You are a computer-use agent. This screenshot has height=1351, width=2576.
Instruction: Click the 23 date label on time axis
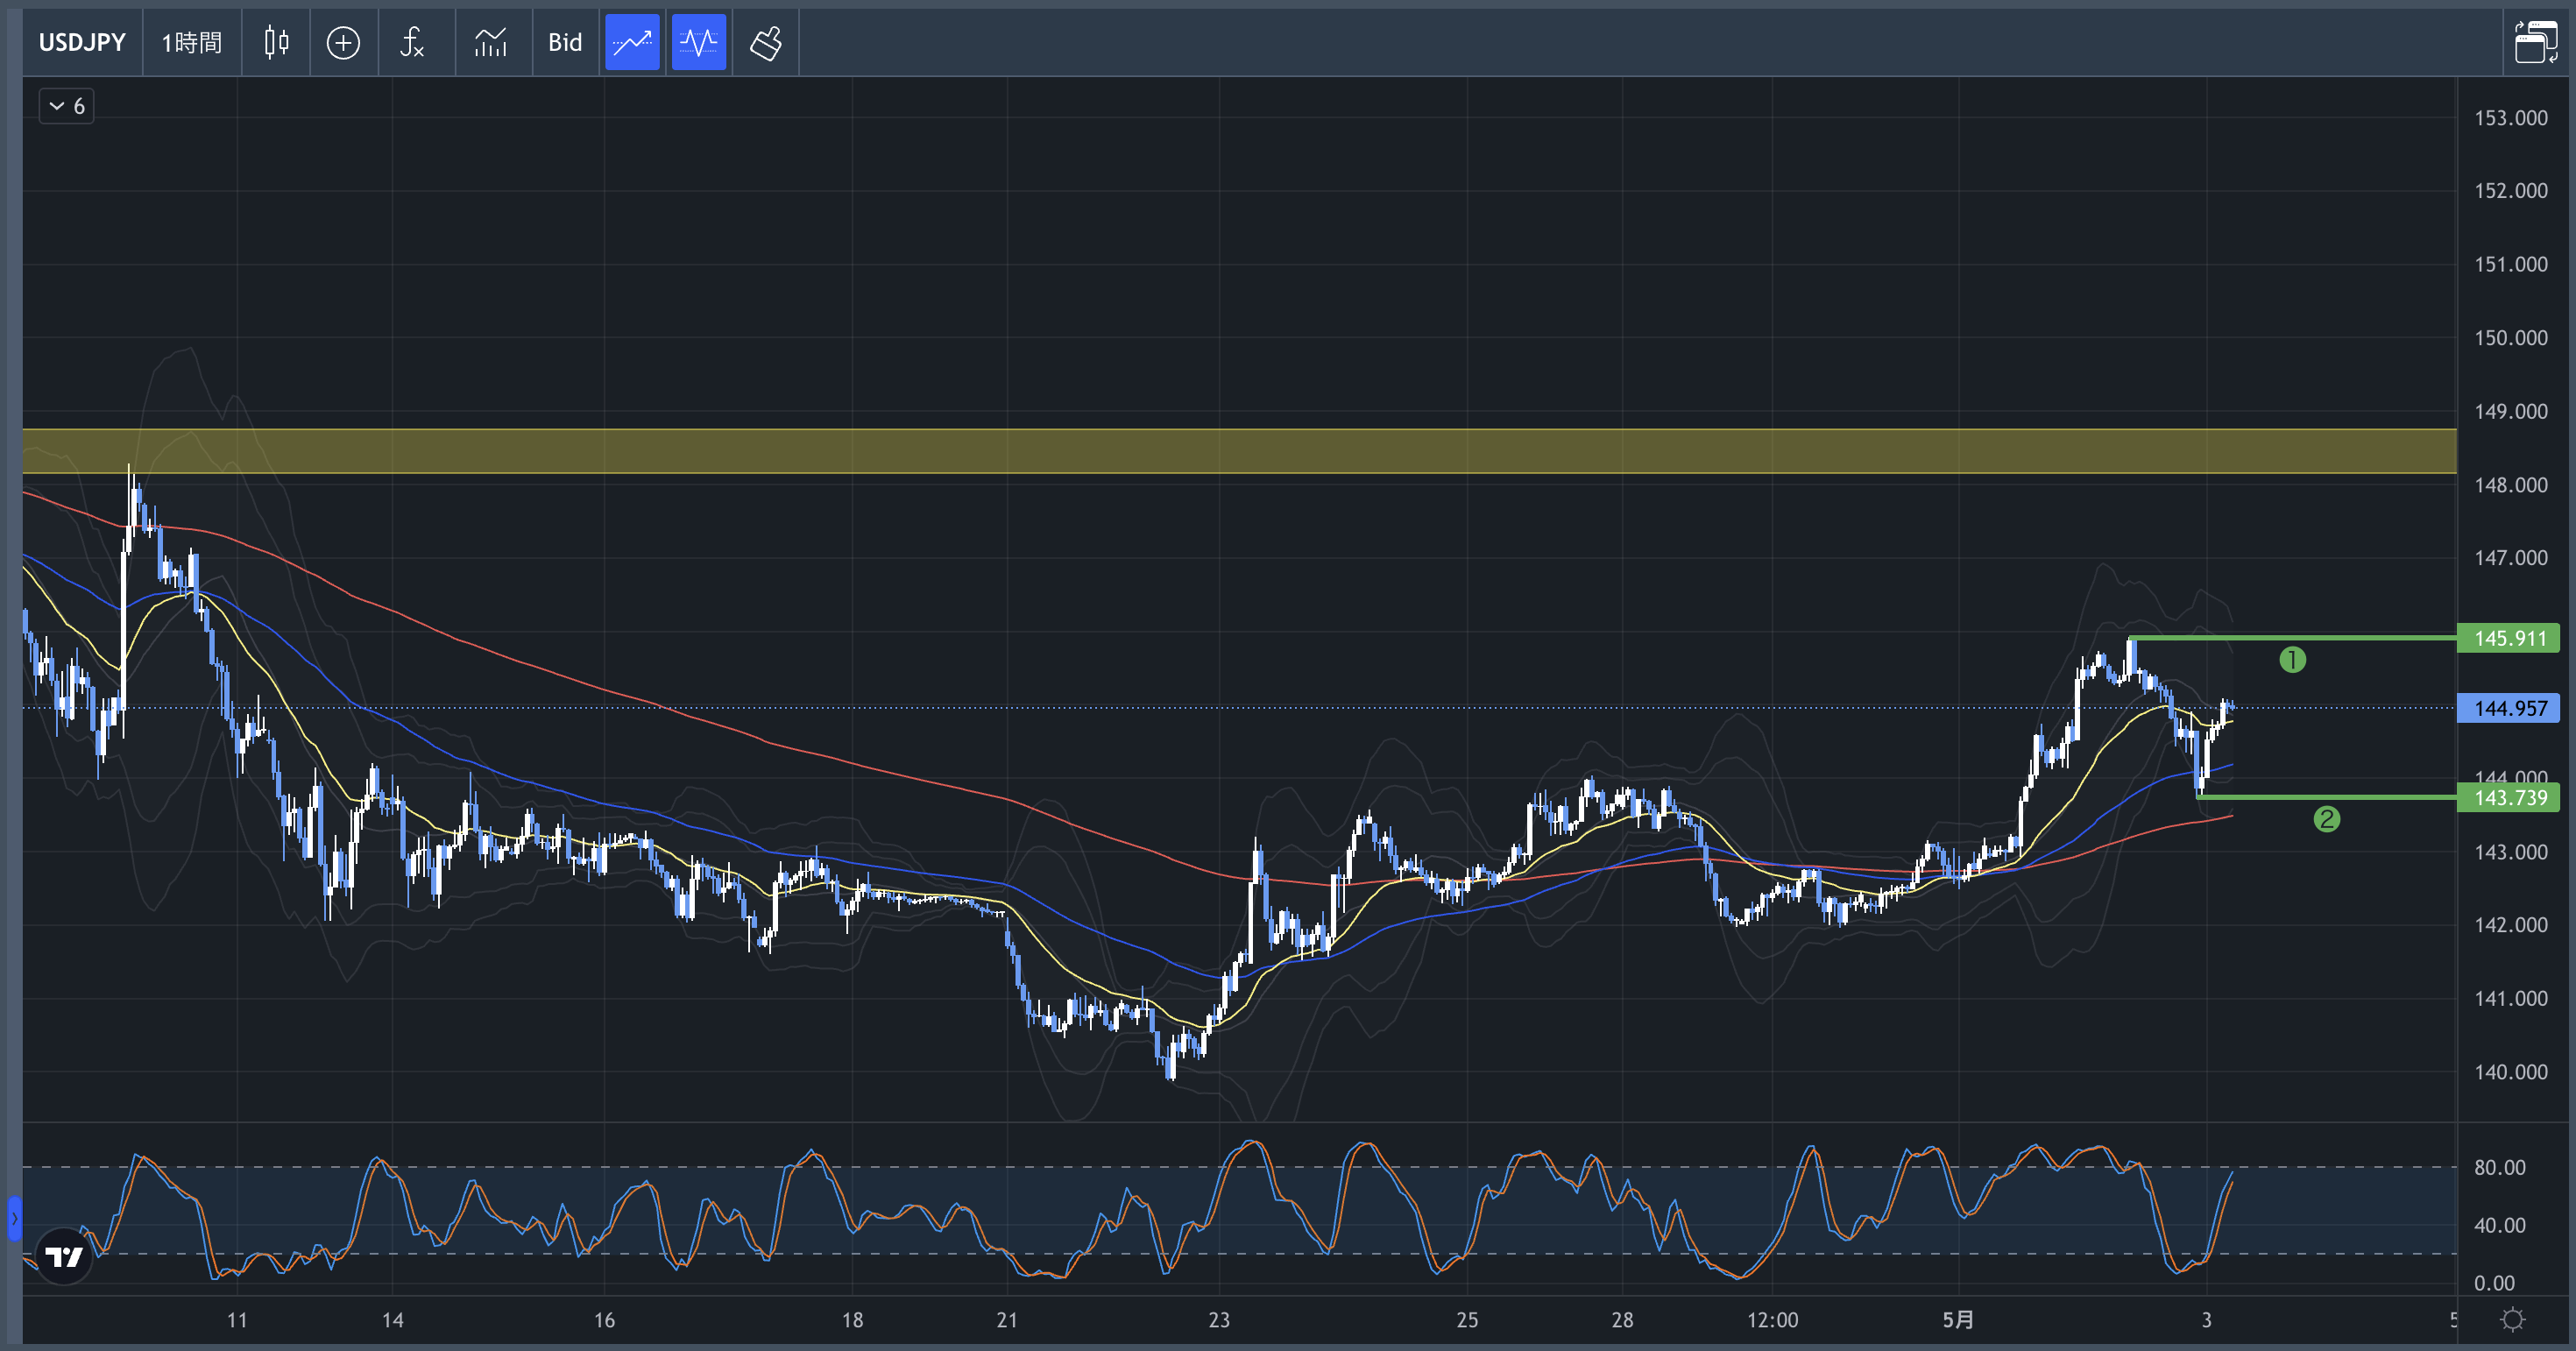click(x=1219, y=1320)
